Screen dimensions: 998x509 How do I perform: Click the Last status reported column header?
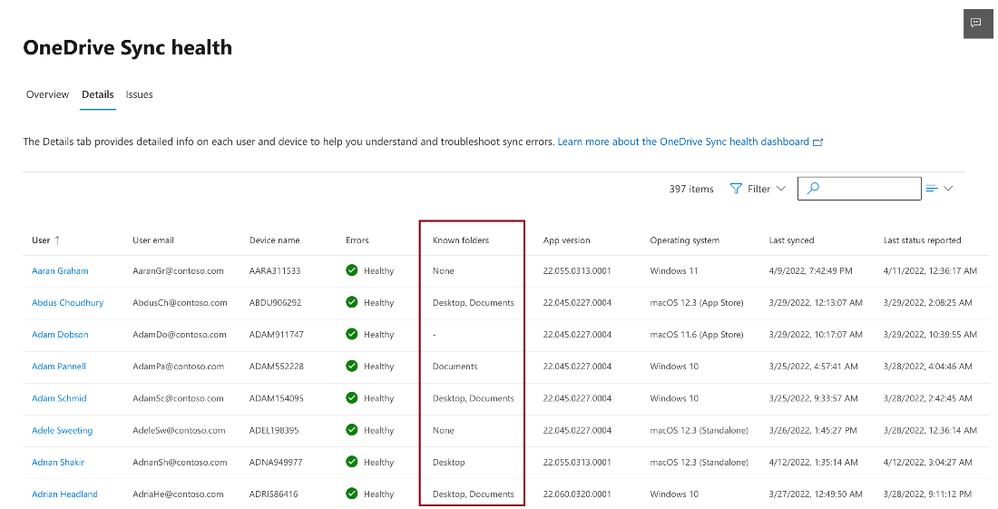(922, 240)
